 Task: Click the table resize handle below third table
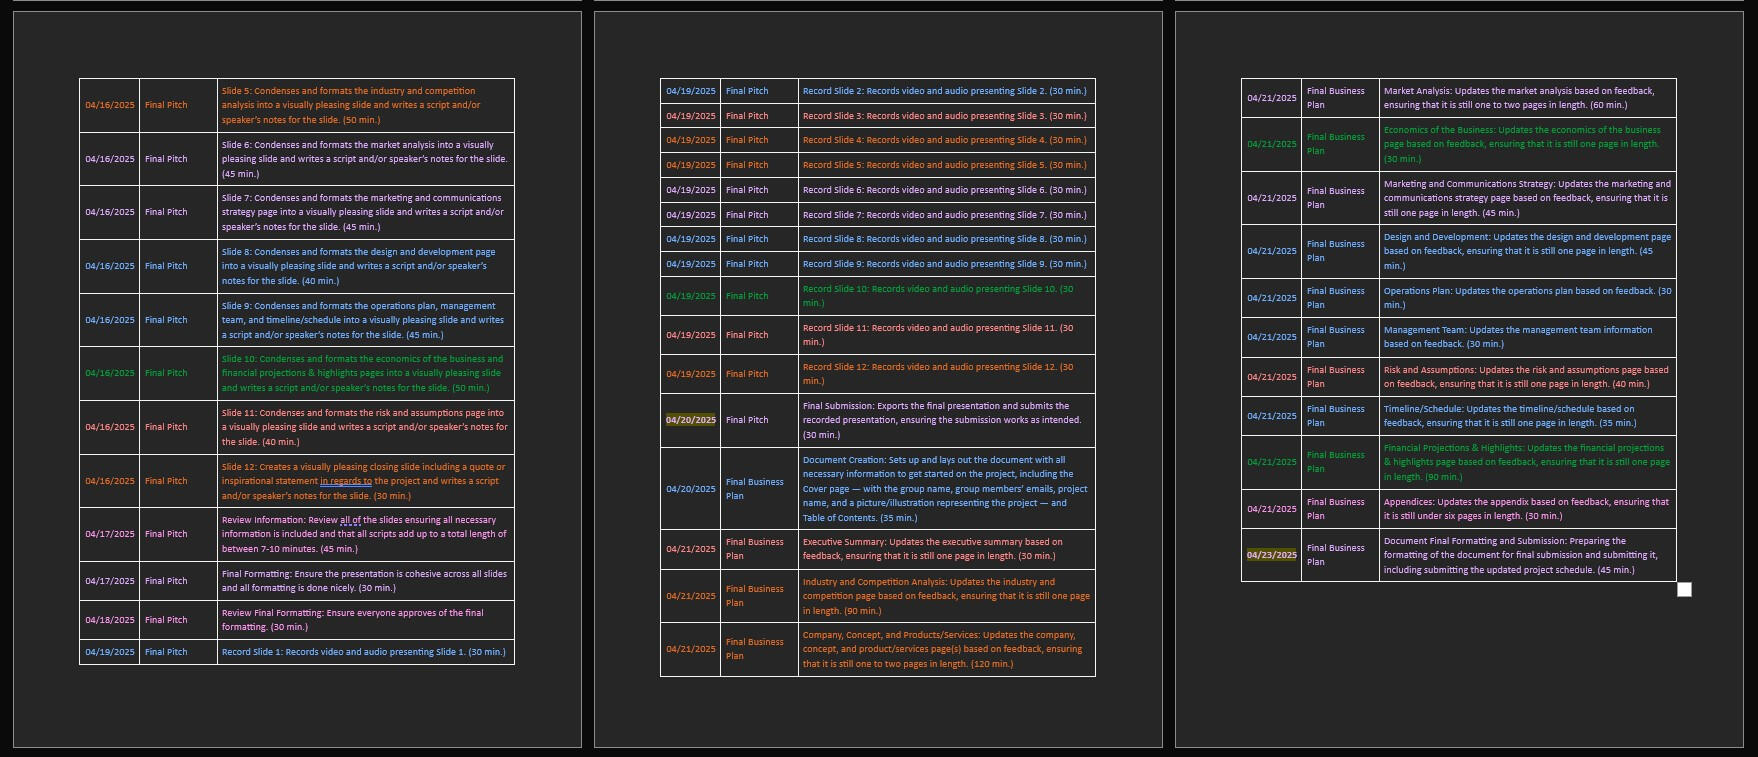click(1684, 590)
